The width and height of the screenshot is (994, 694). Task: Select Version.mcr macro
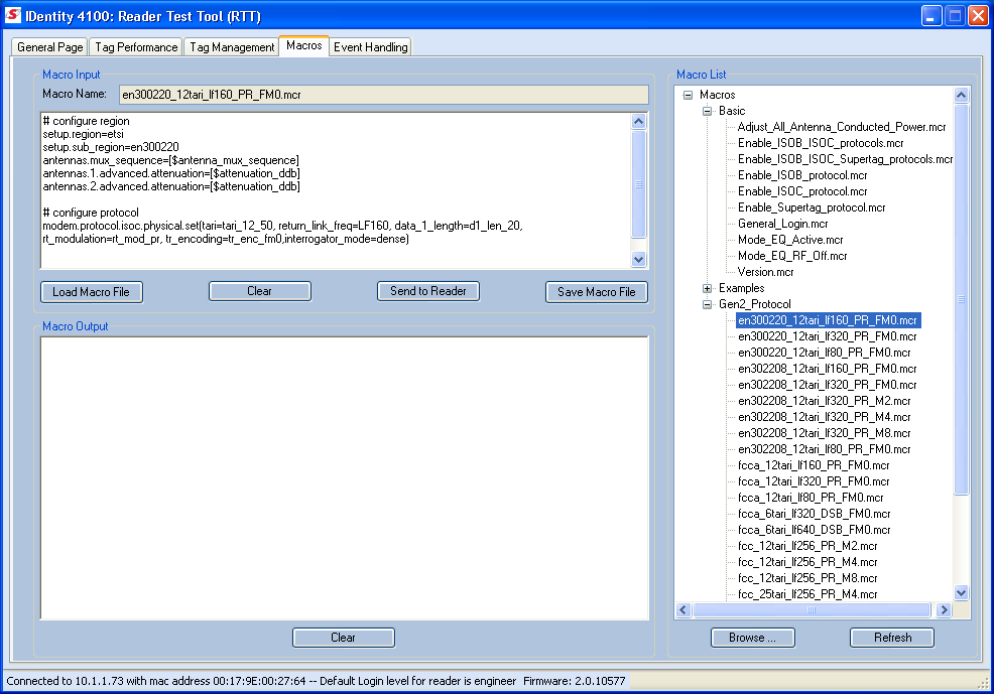click(x=765, y=272)
